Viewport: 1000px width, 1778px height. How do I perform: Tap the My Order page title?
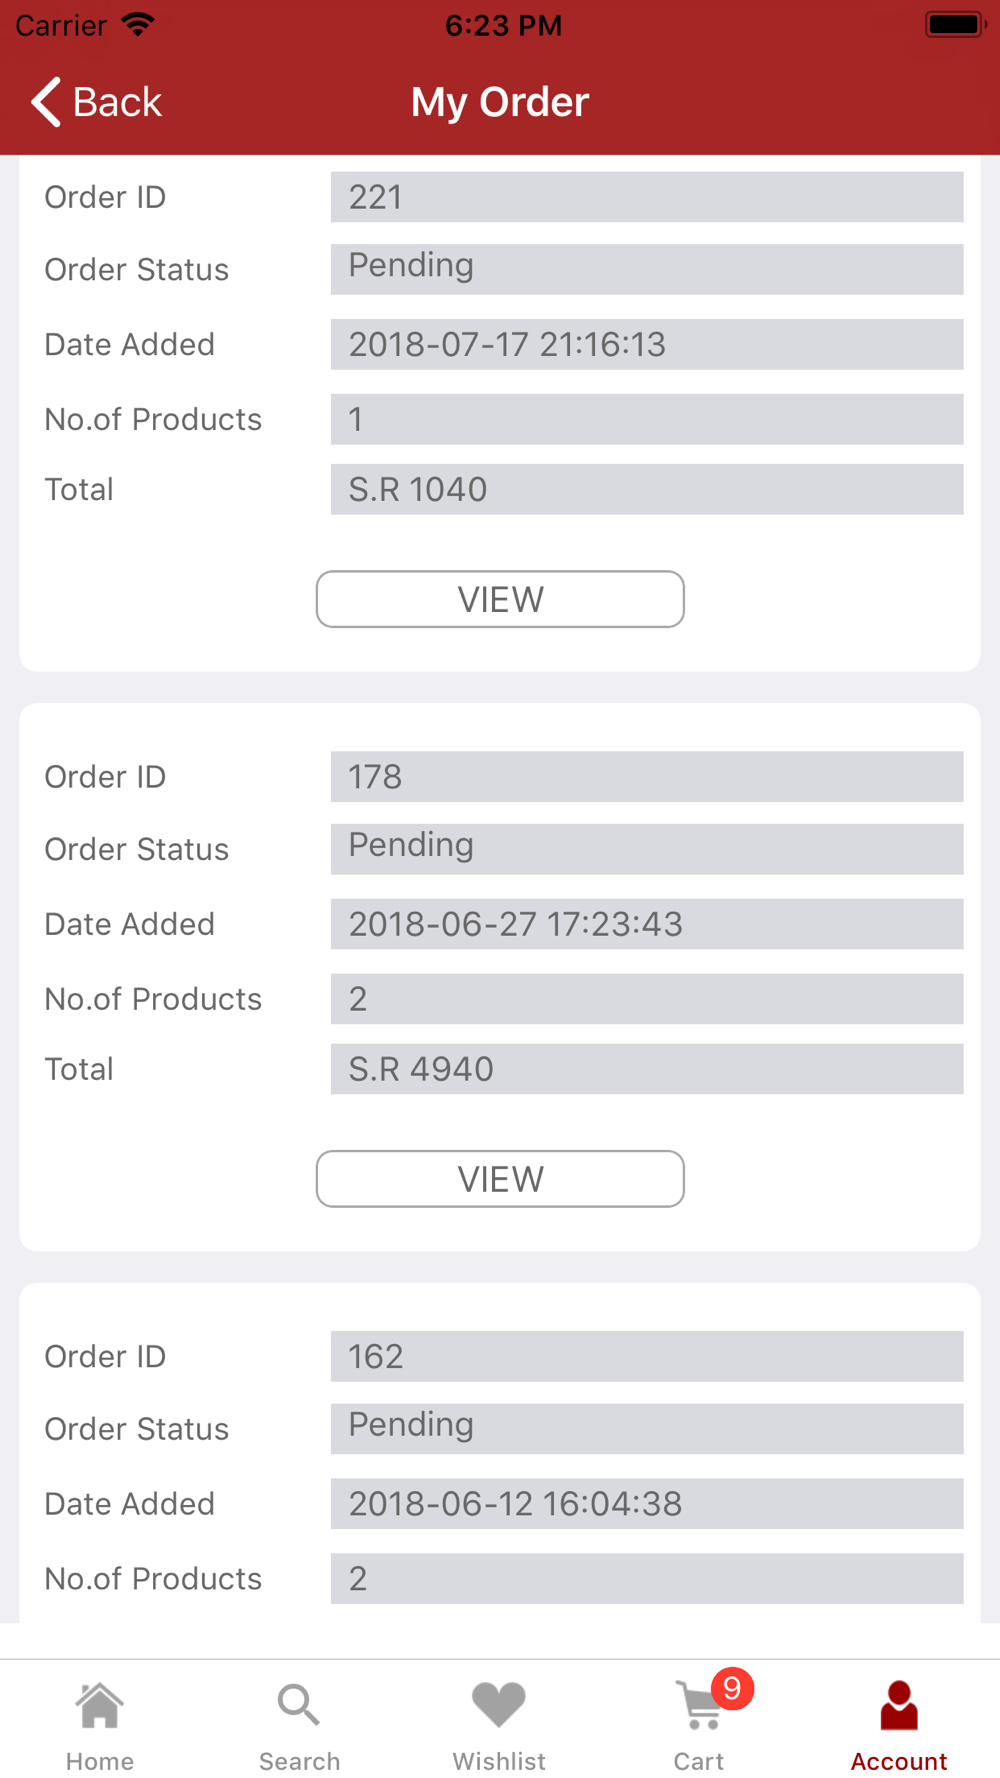pos(500,102)
